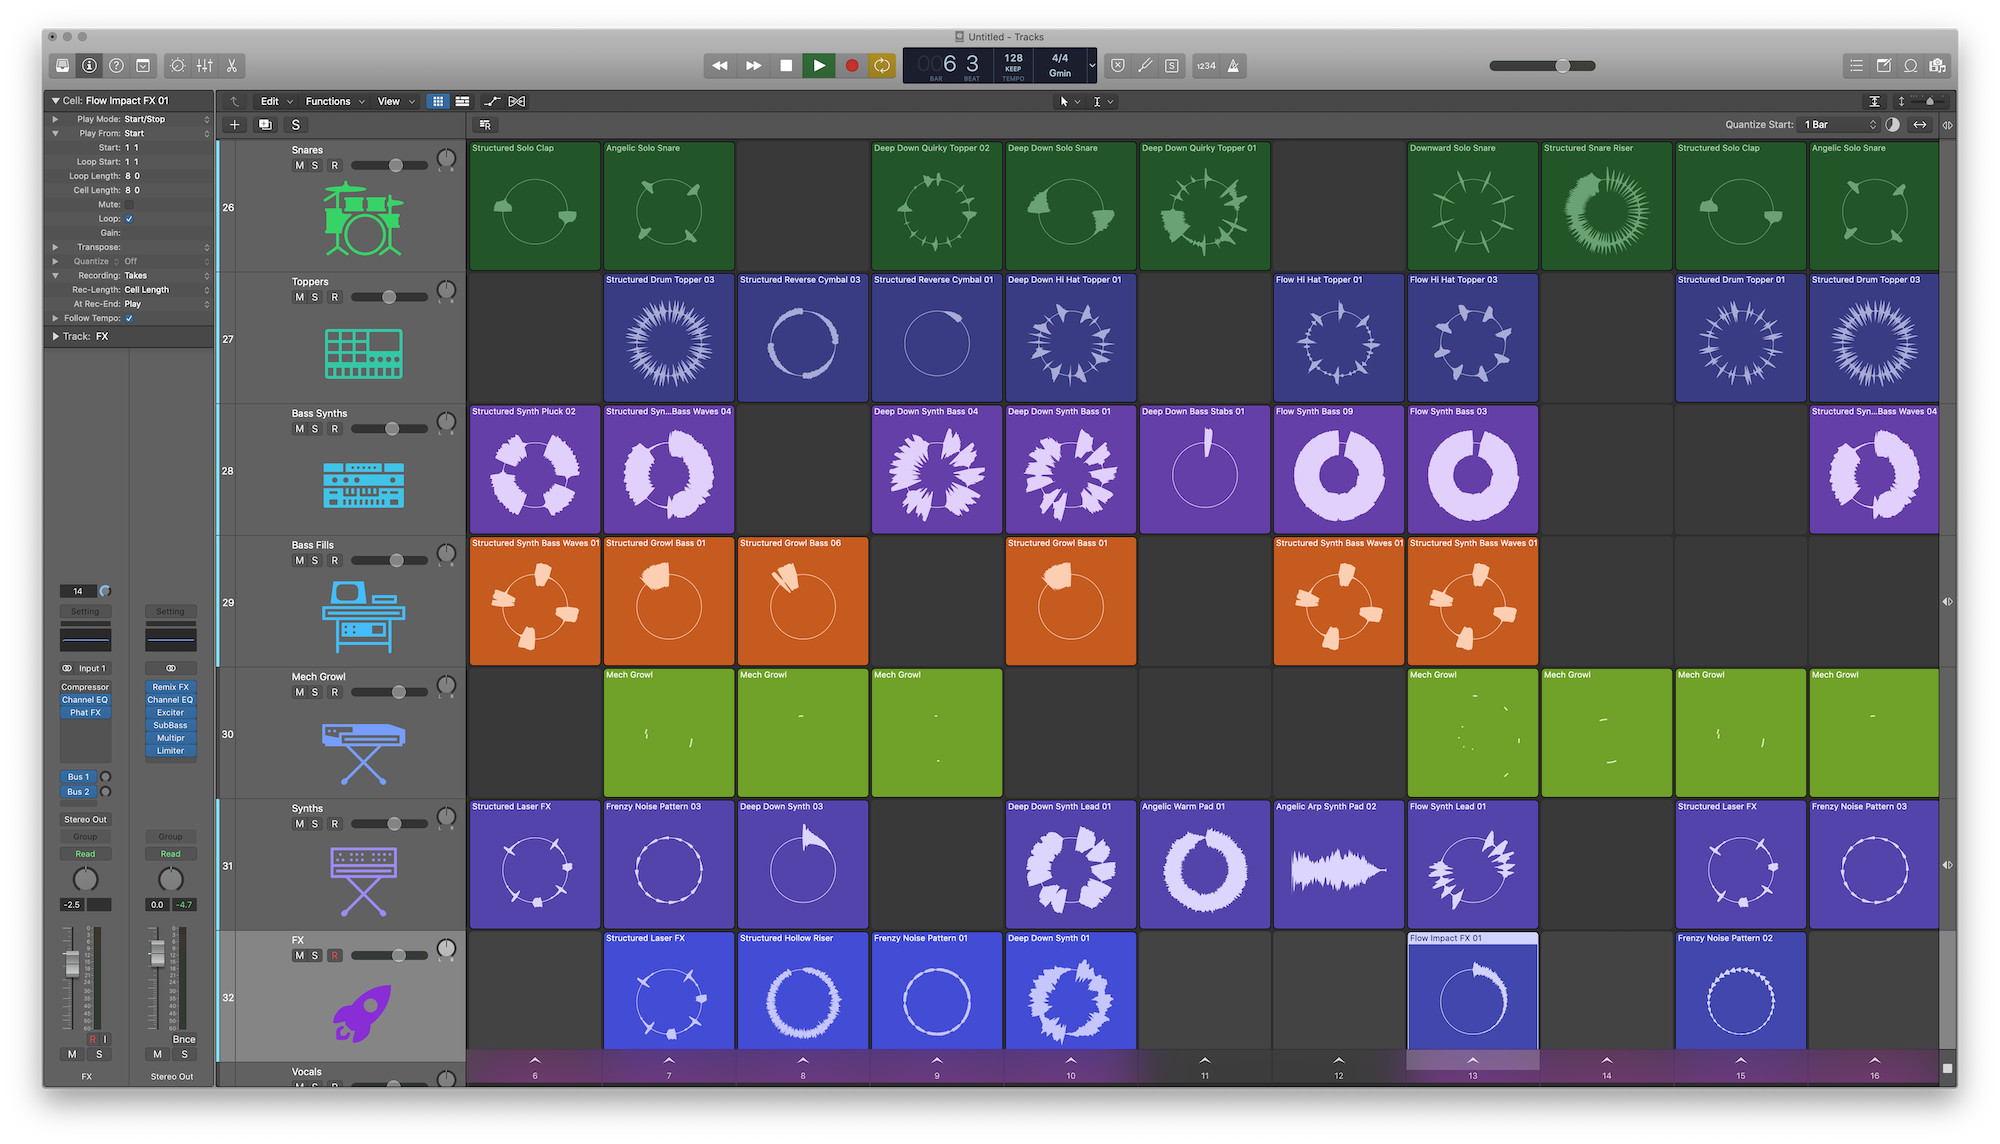Click the play button to start playback

(819, 65)
